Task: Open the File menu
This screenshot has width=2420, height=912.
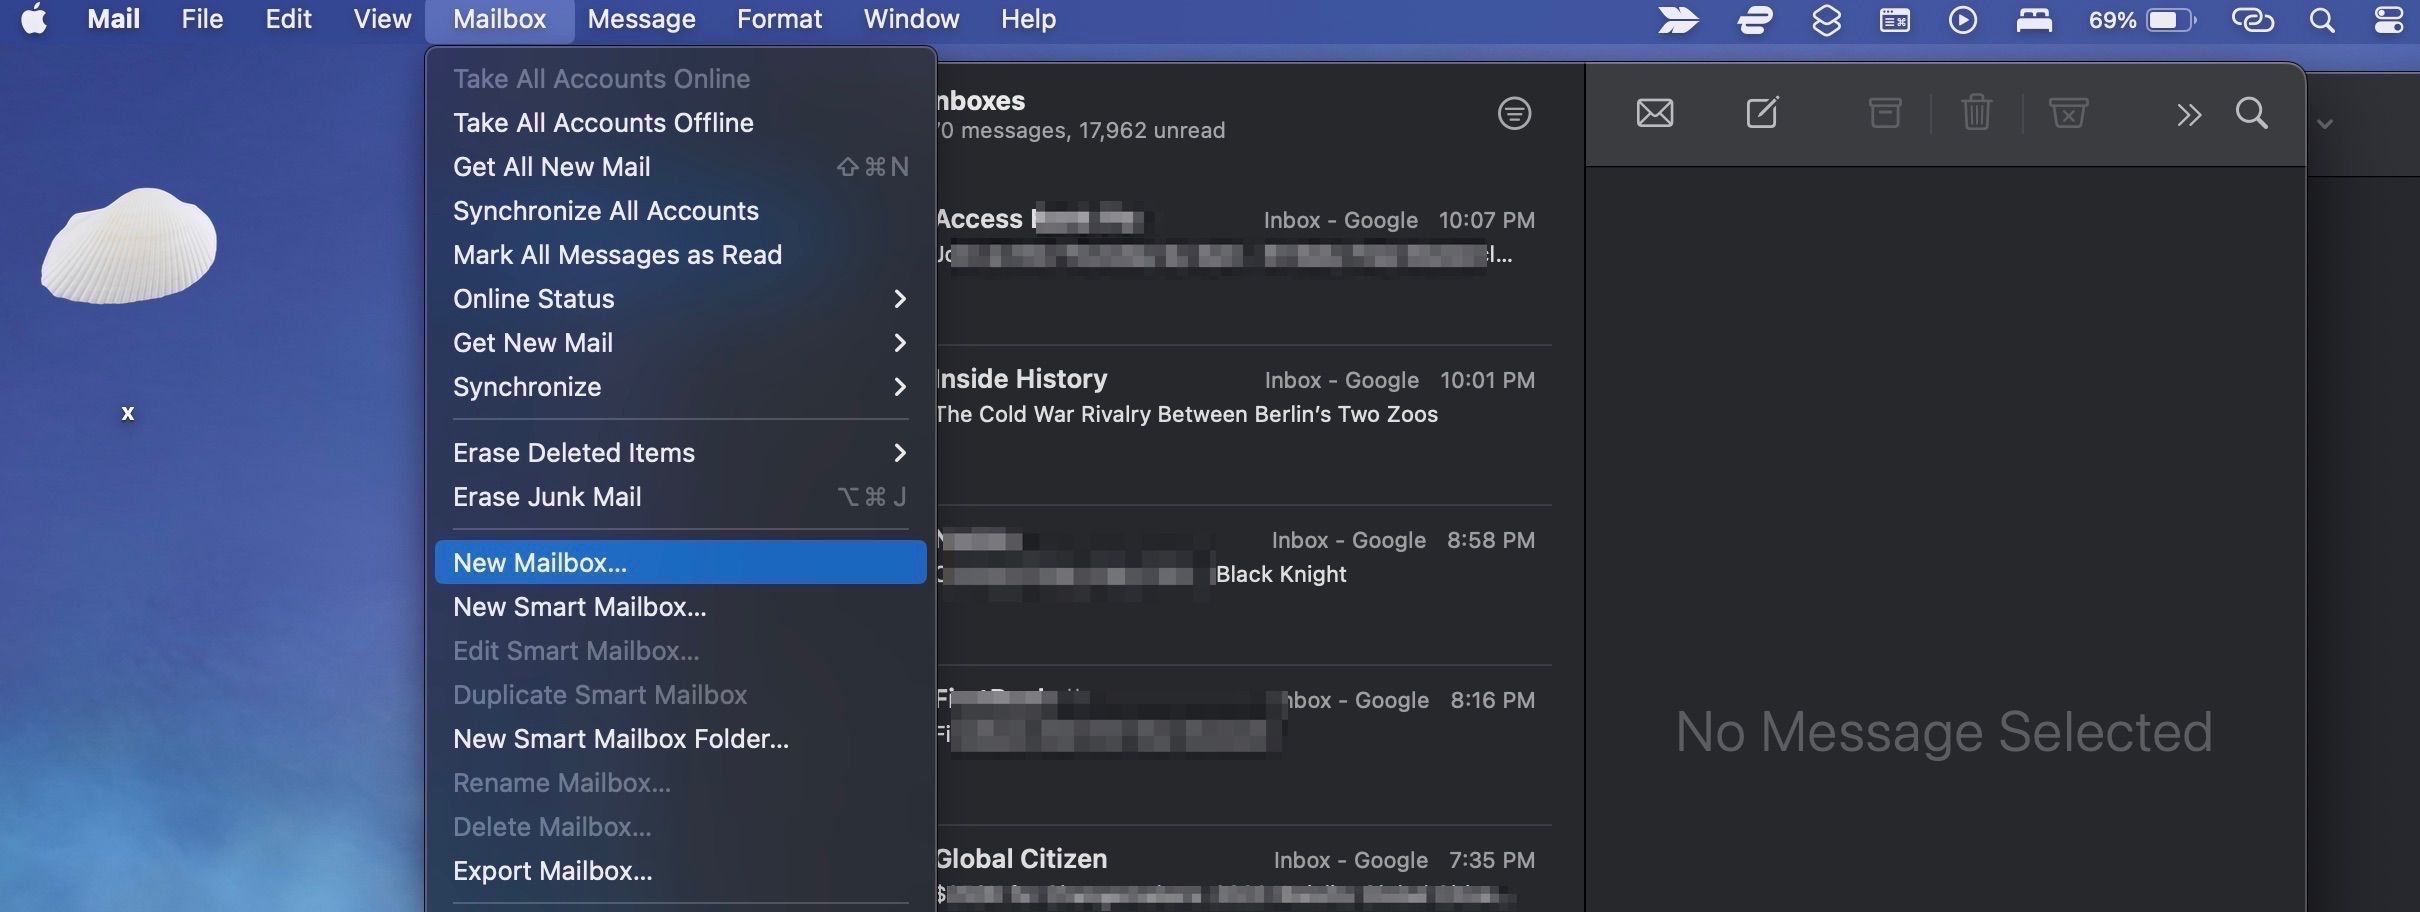Action: (202, 19)
